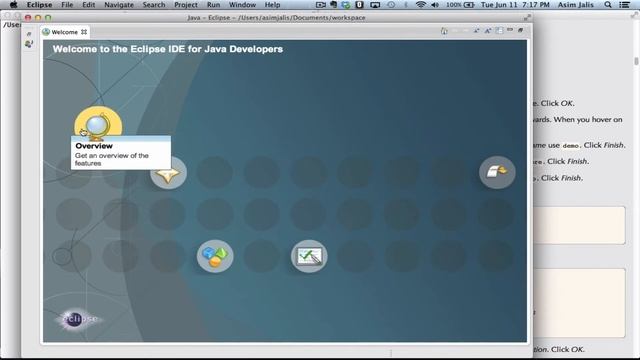Open the Help menu
Image resolution: width=640 pixels, height=360 pixels.
click(272, 5)
